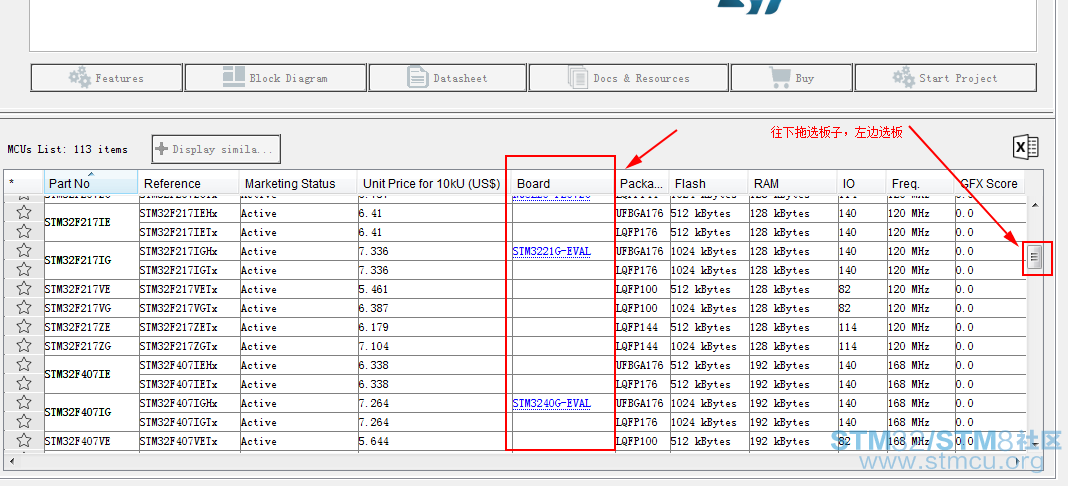Select reference STM32F407IGIx
Image resolution: width=1068 pixels, height=486 pixels.
(189, 423)
